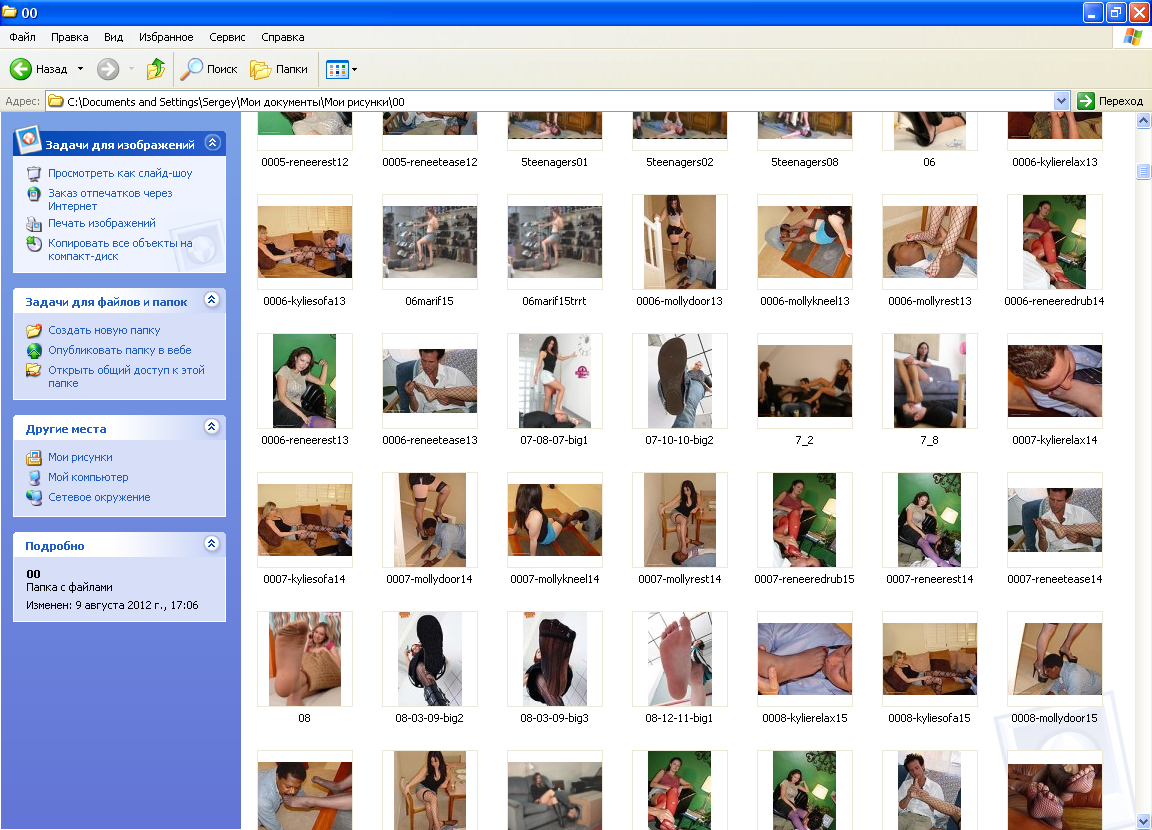Screen dimensions: 1152x830
Task: Select the file name 0007-reneerest14
Action: tap(929, 579)
